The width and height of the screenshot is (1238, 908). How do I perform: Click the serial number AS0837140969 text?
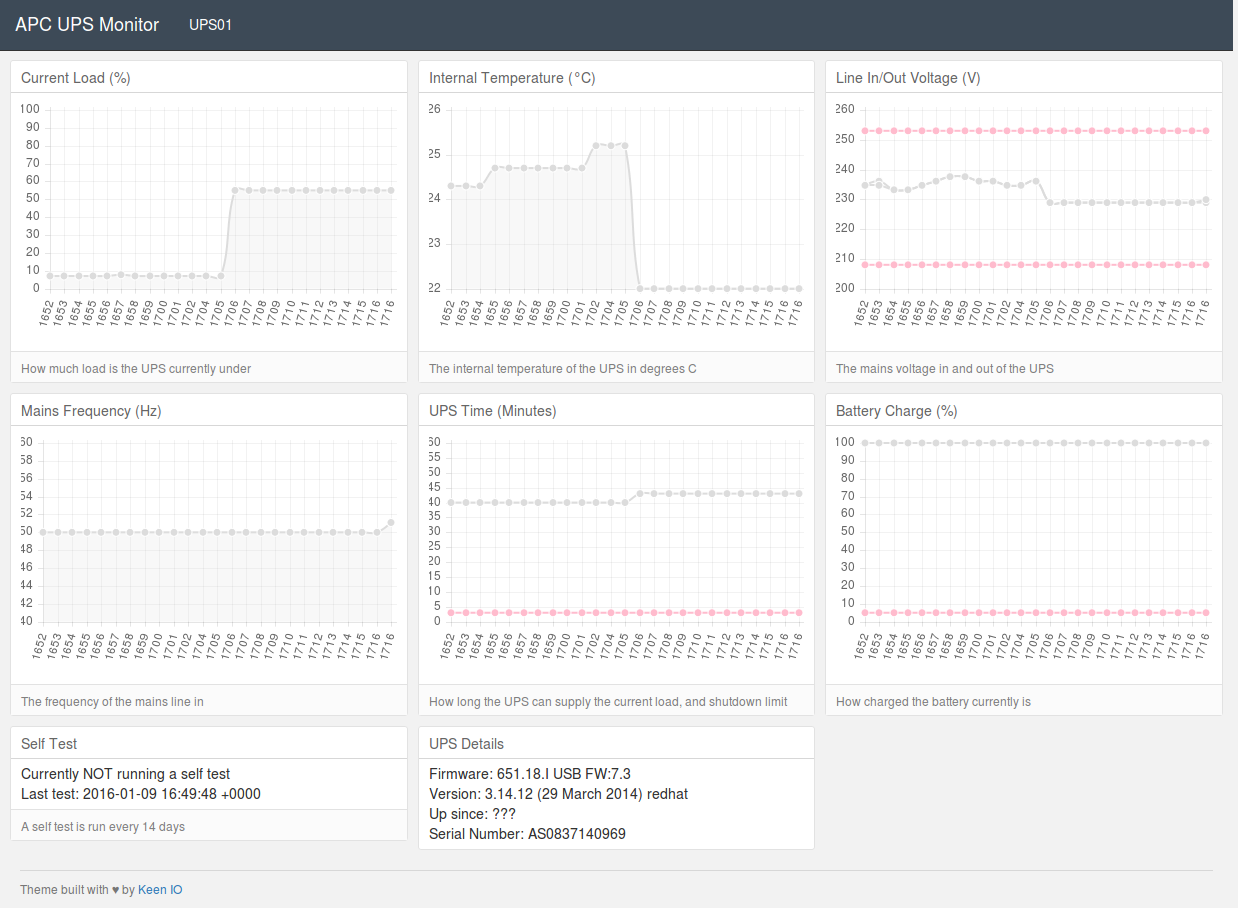pyautogui.click(x=576, y=834)
